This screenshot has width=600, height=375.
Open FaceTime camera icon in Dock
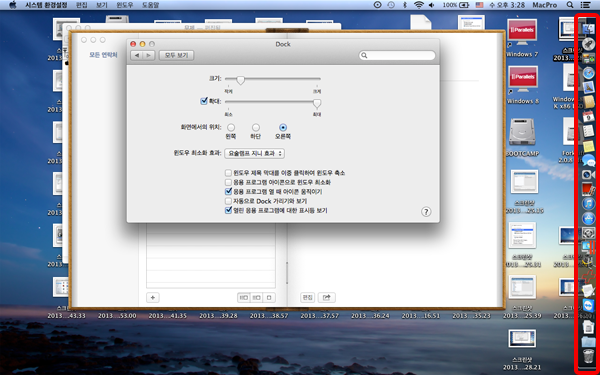589,174
